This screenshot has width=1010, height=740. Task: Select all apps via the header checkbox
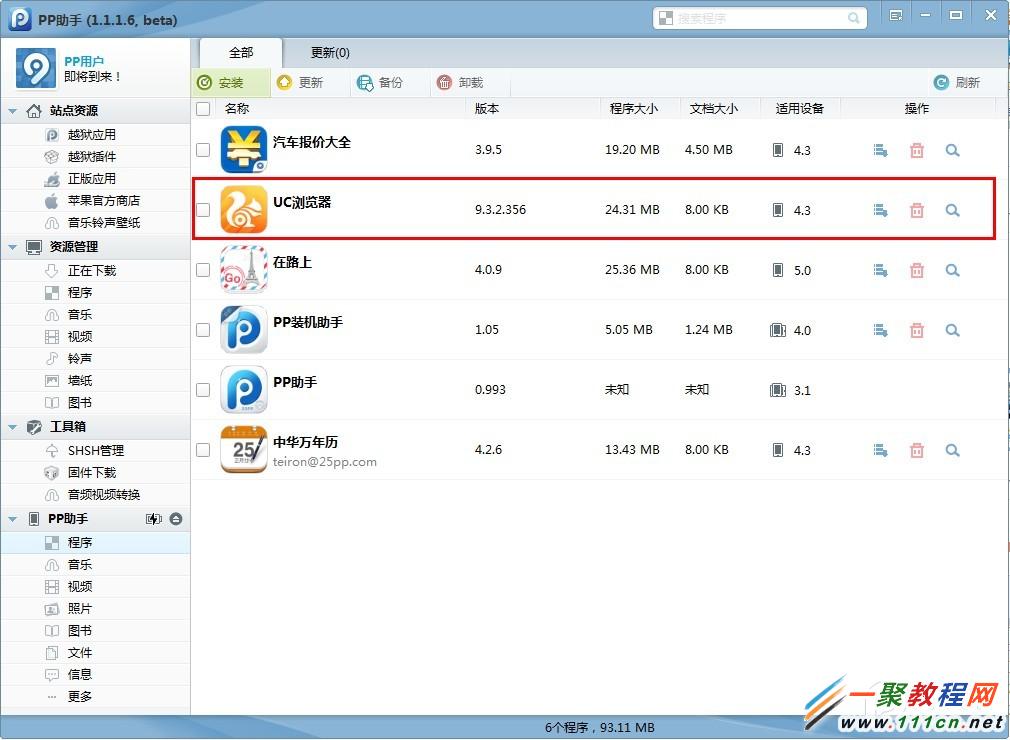tap(202, 108)
